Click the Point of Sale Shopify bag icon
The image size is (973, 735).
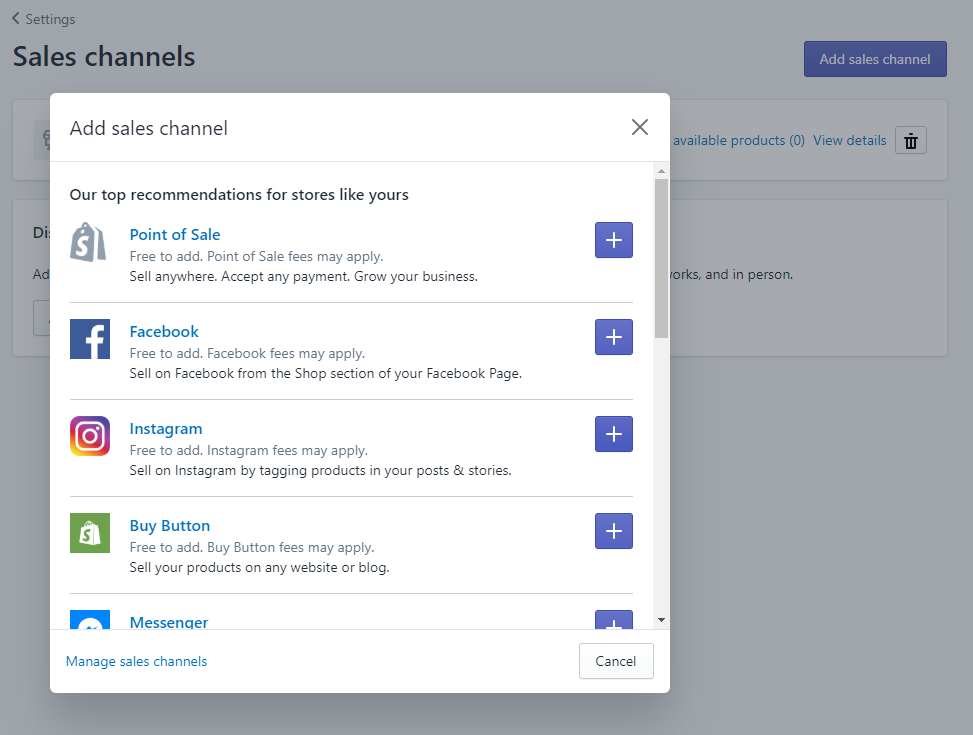pyautogui.click(x=89, y=242)
